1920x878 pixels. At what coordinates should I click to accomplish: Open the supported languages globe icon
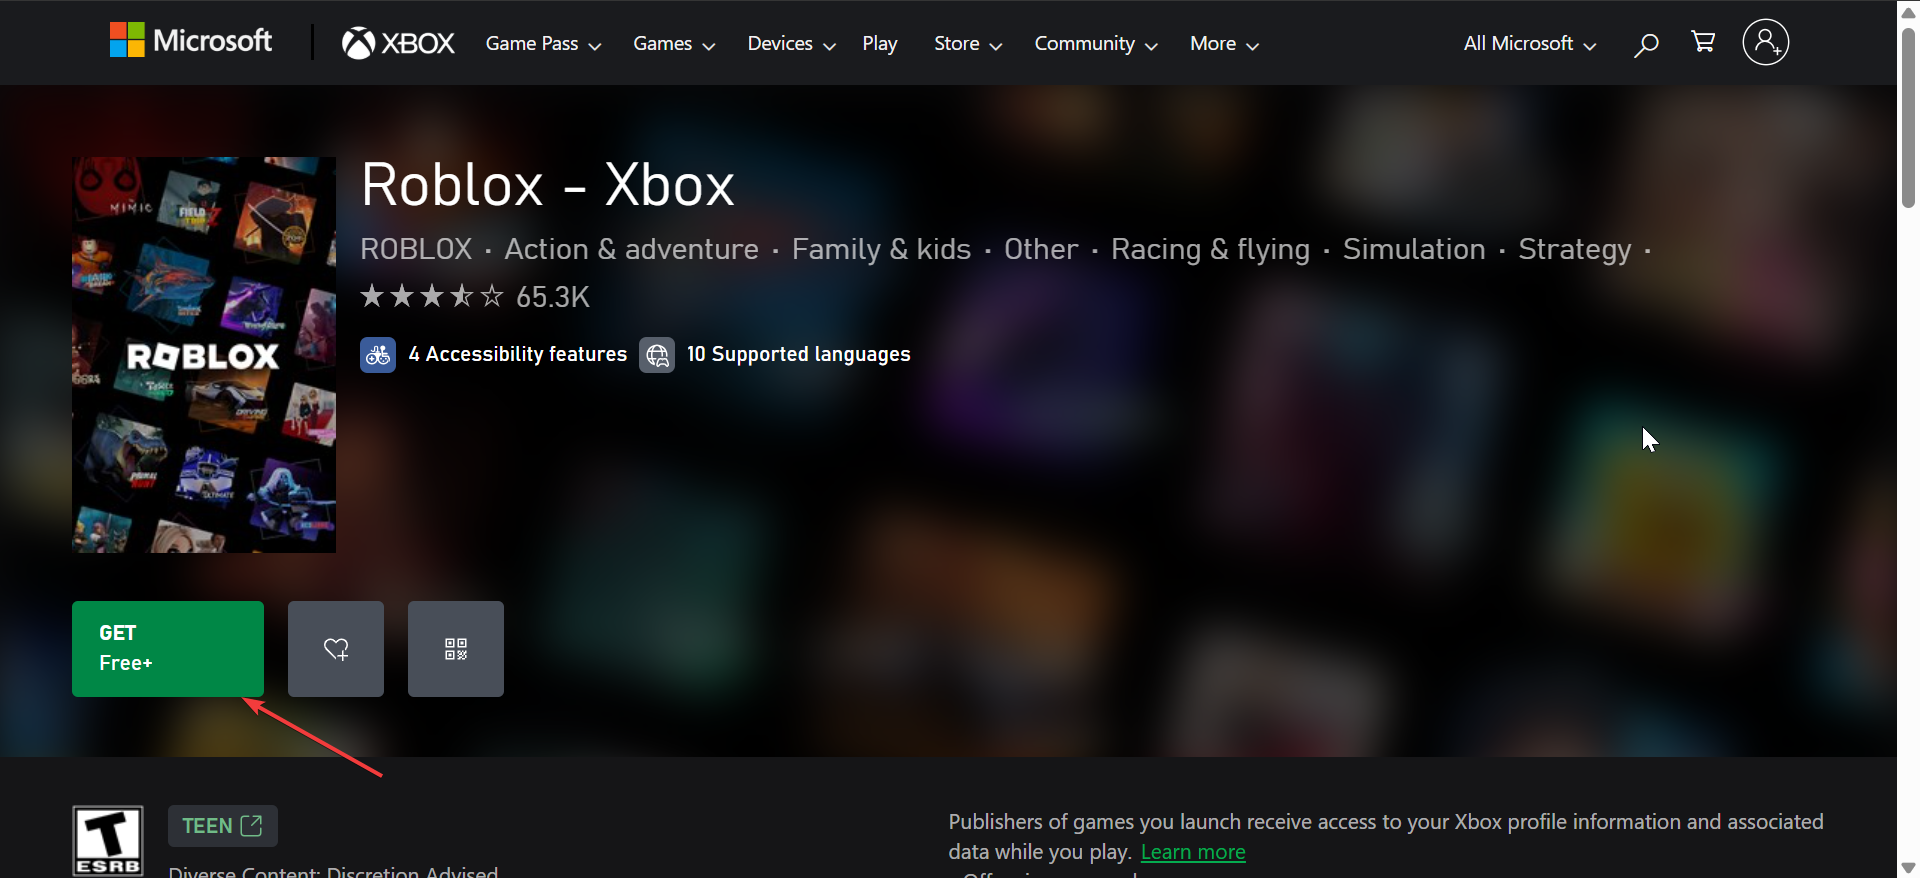click(657, 355)
